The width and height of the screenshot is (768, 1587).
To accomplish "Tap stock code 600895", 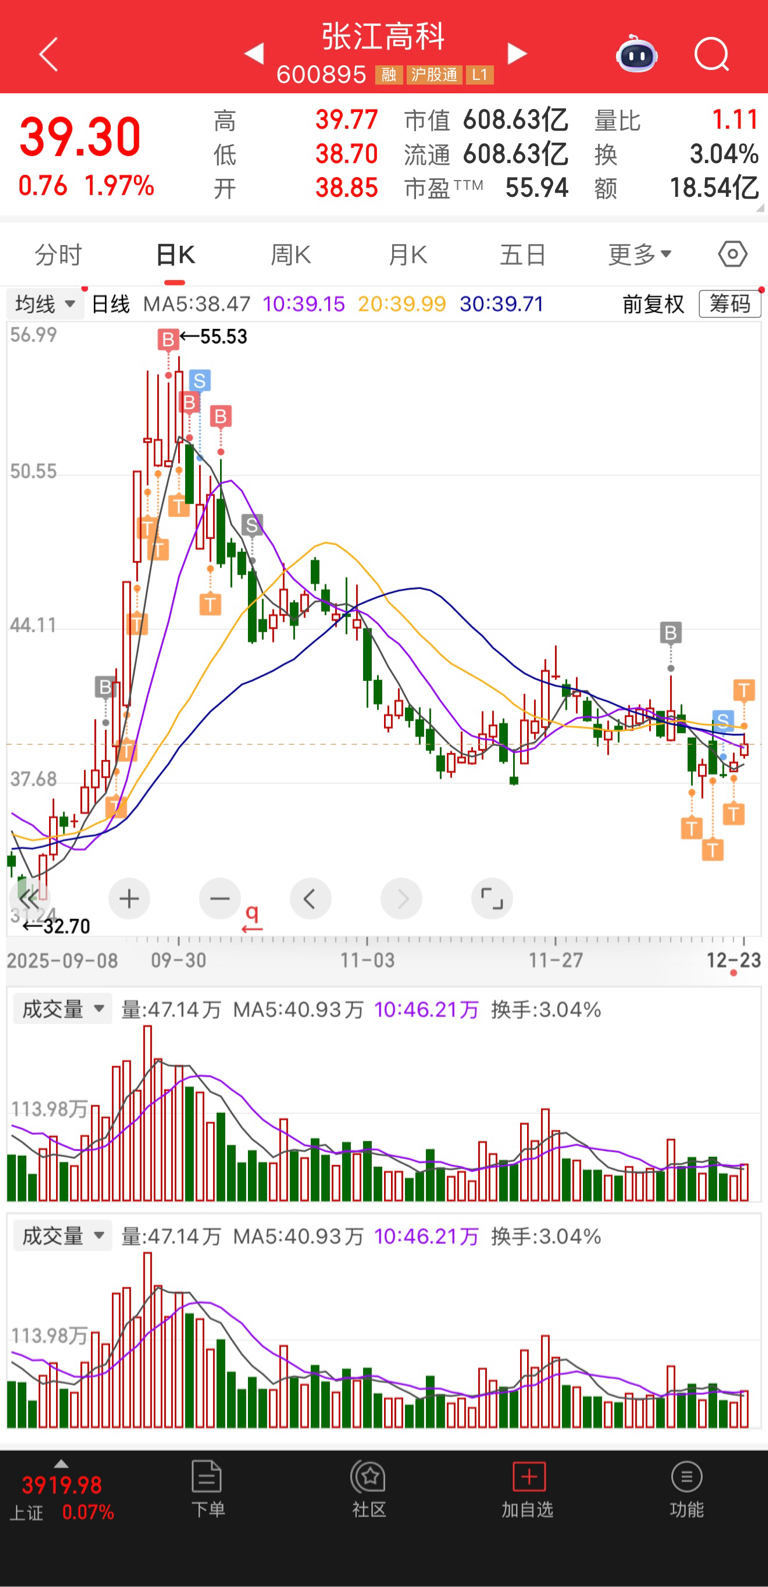I will tap(322, 75).
